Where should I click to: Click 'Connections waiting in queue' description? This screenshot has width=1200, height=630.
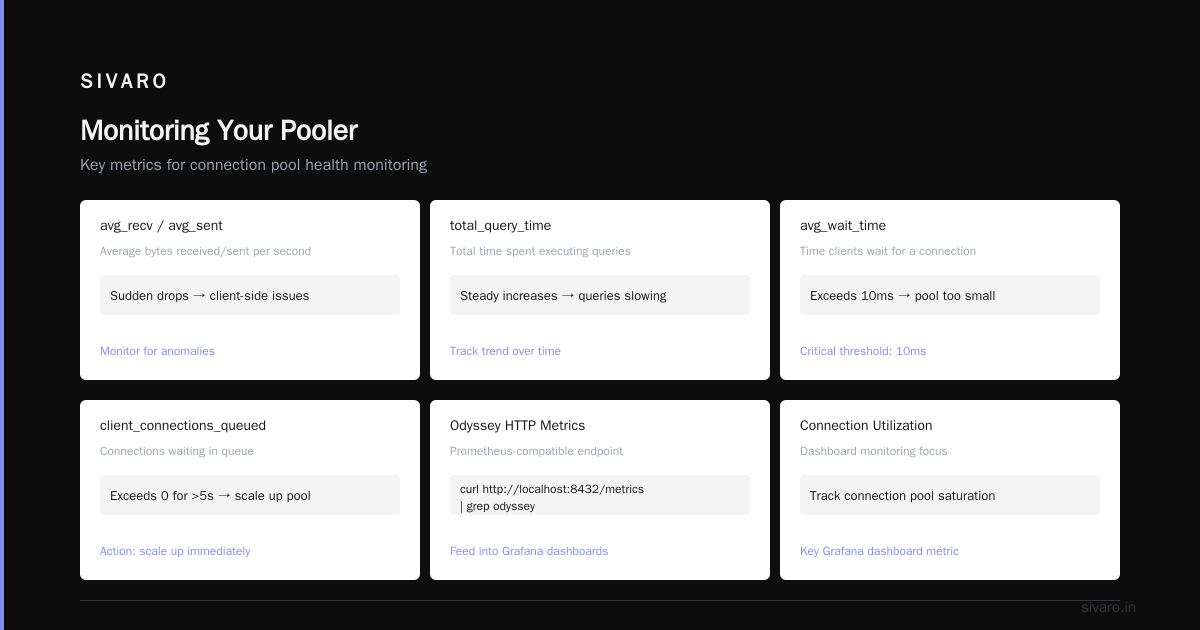pos(177,451)
